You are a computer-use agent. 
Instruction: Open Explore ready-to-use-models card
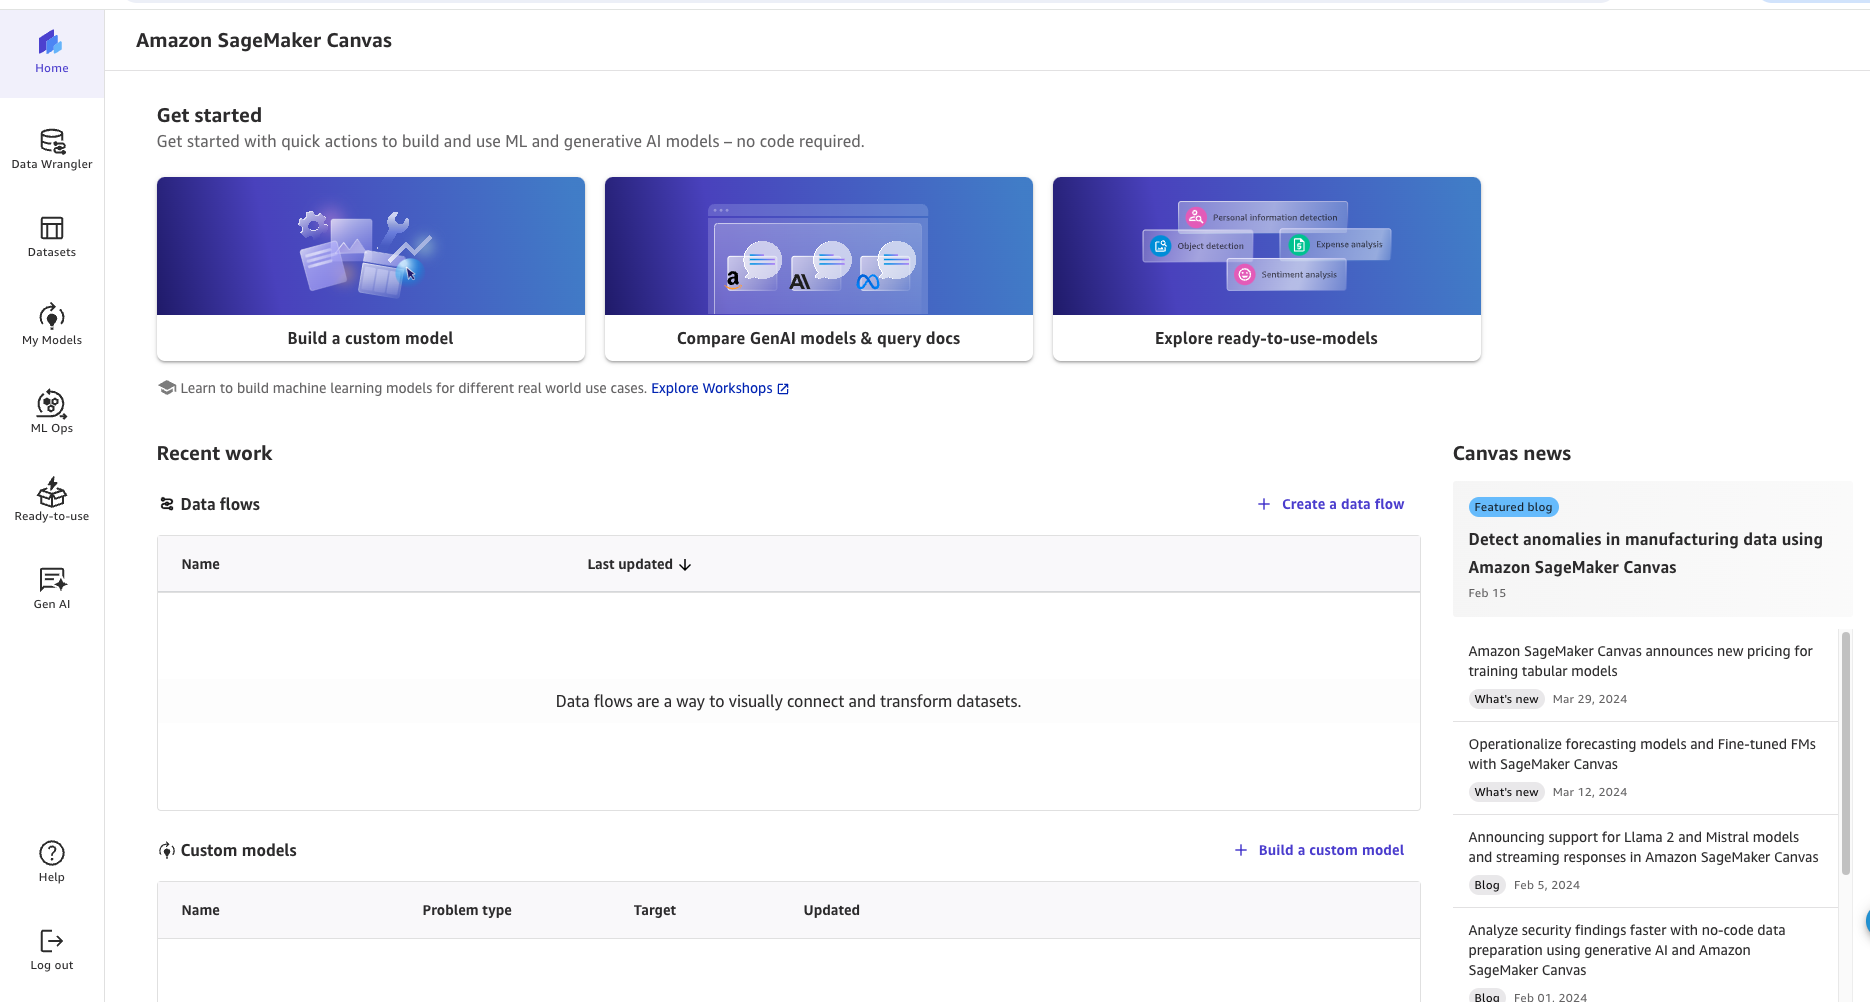(x=1267, y=269)
